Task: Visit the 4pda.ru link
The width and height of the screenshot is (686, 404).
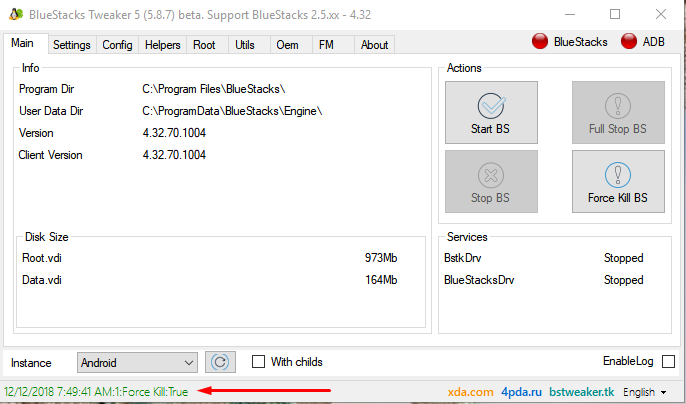Action: pyautogui.click(x=522, y=392)
